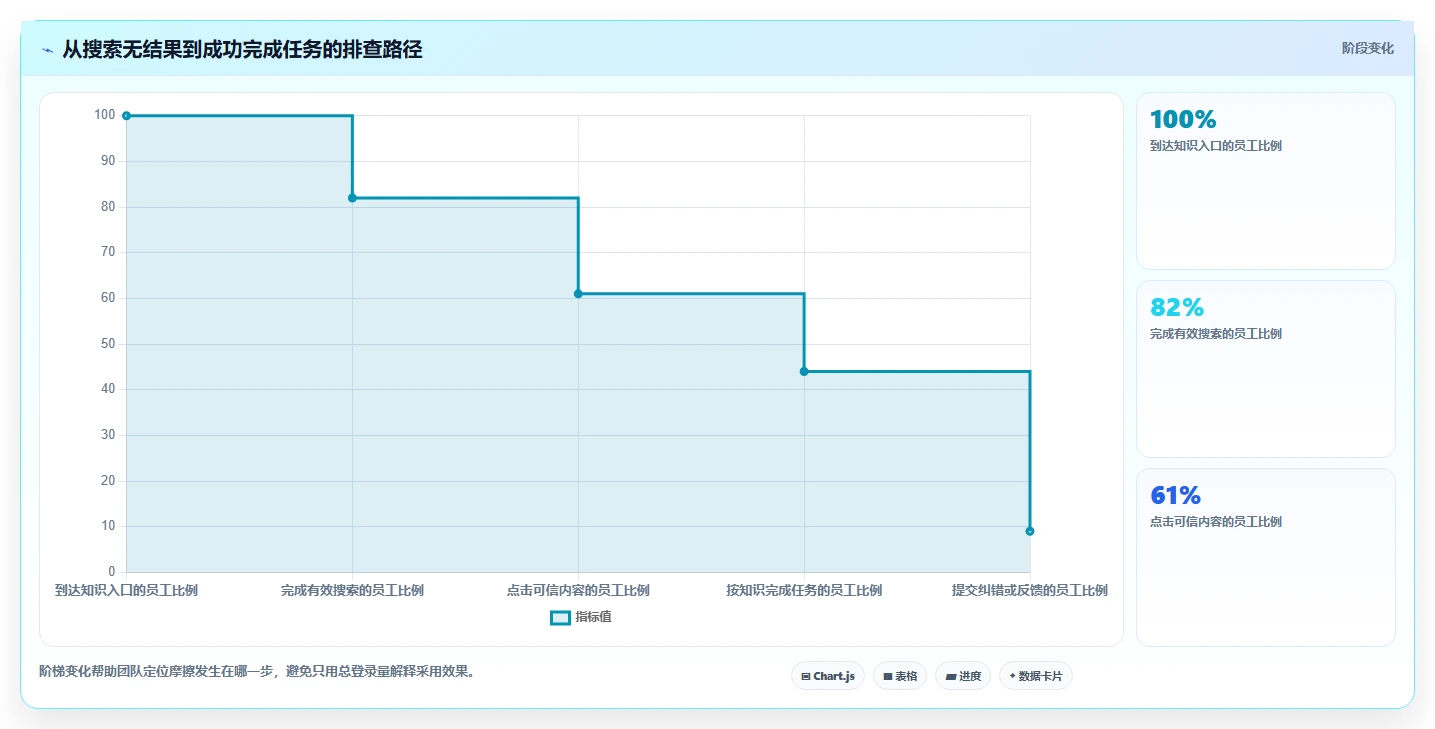Click the 表格 tag chip
1435x729 pixels.
pos(900,676)
